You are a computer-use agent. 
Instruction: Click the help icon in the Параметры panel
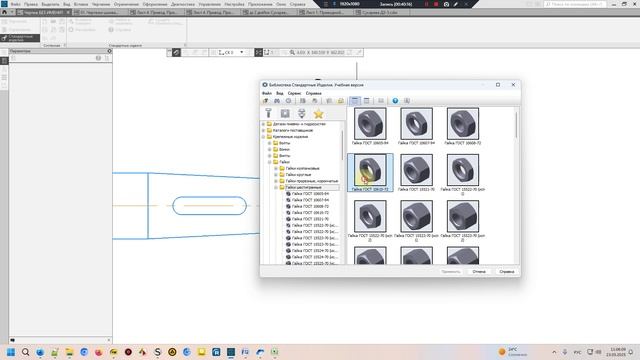[x=98, y=58]
